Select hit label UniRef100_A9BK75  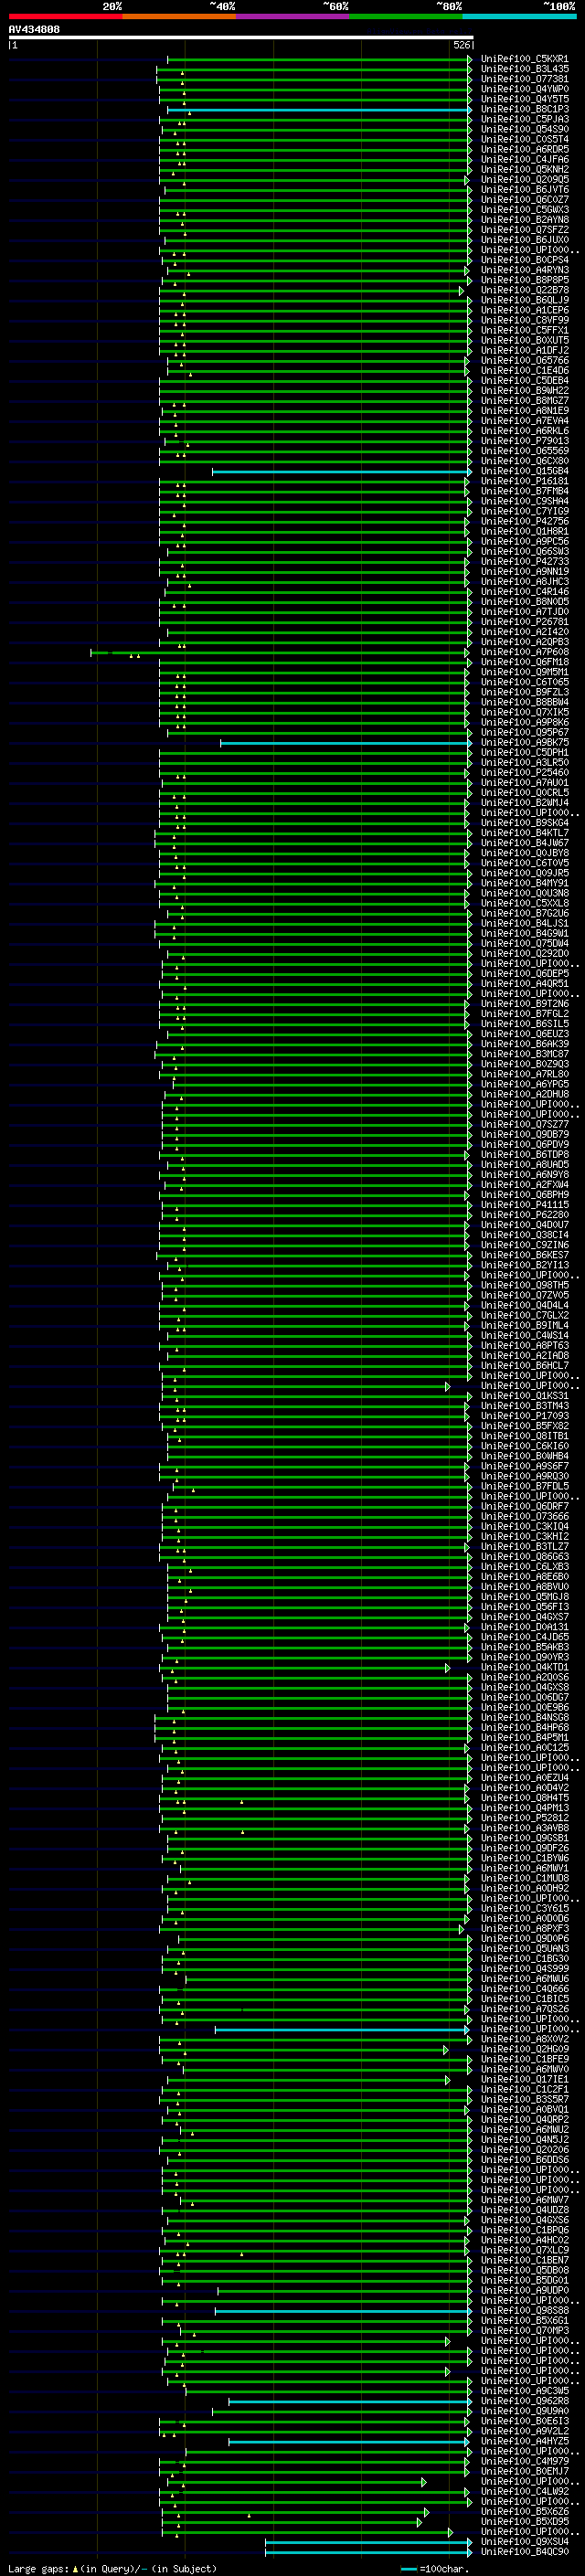point(525,743)
